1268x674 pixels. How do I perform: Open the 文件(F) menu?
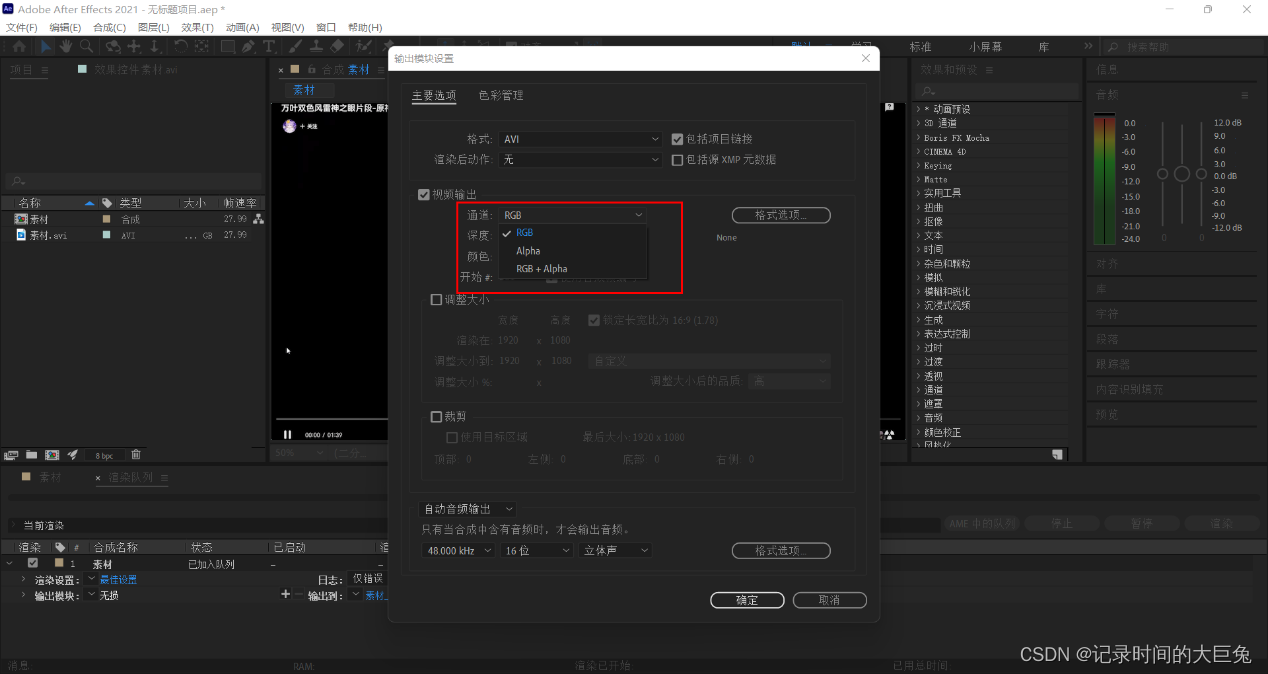(21, 27)
